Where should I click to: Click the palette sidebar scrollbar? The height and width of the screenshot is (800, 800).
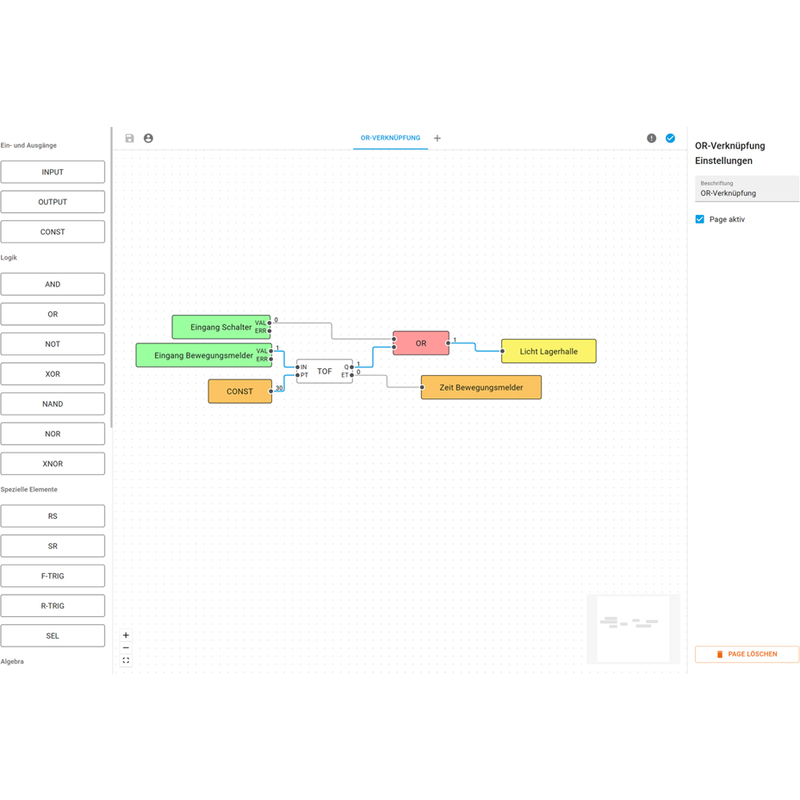pyautogui.click(x=111, y=277)
